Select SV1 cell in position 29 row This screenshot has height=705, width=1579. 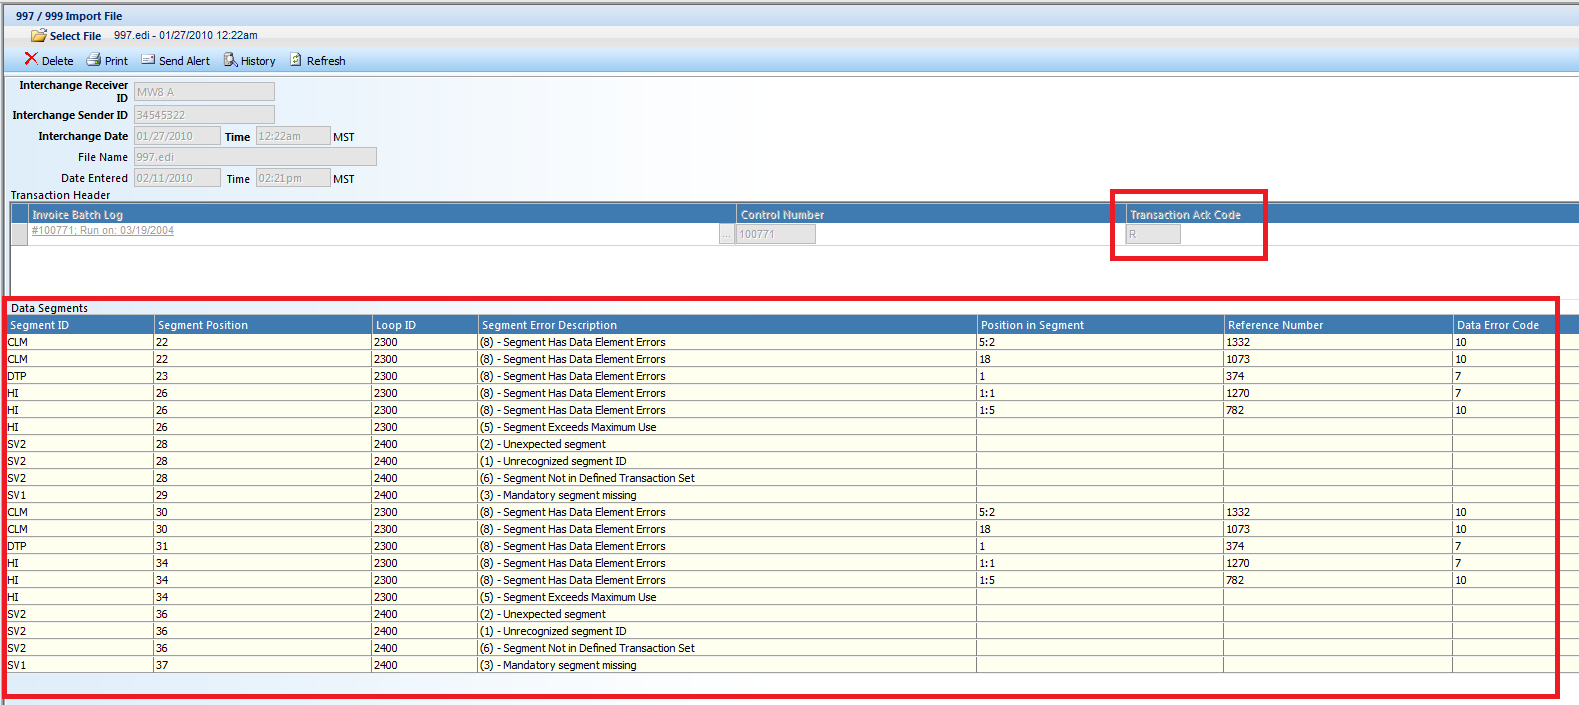80,495
